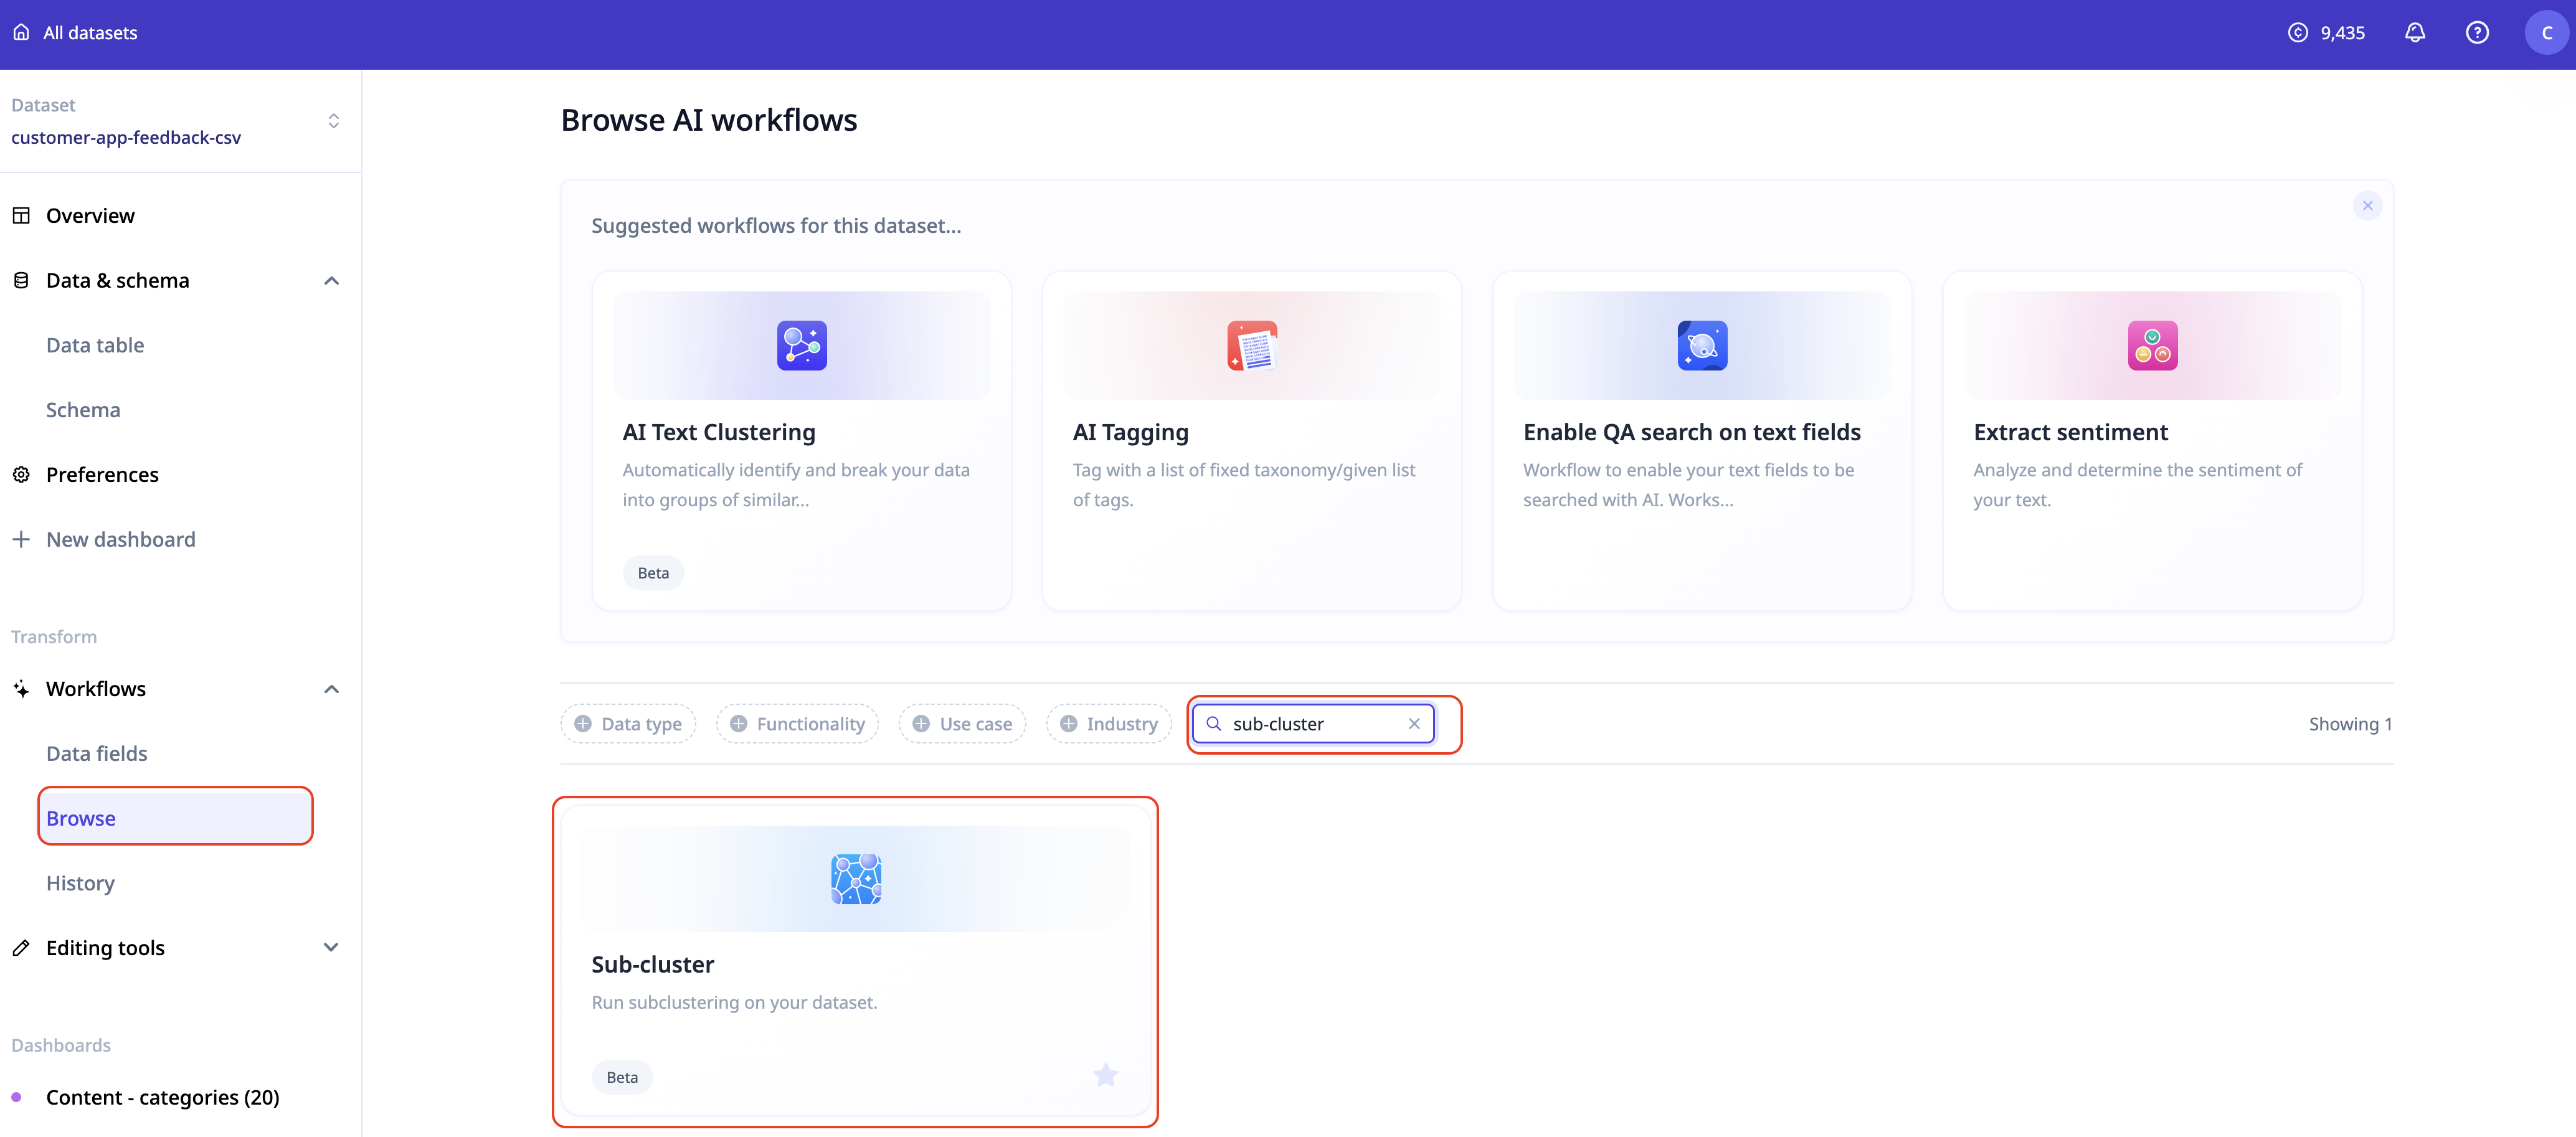Expand the Editing tools section

(331, 947)
